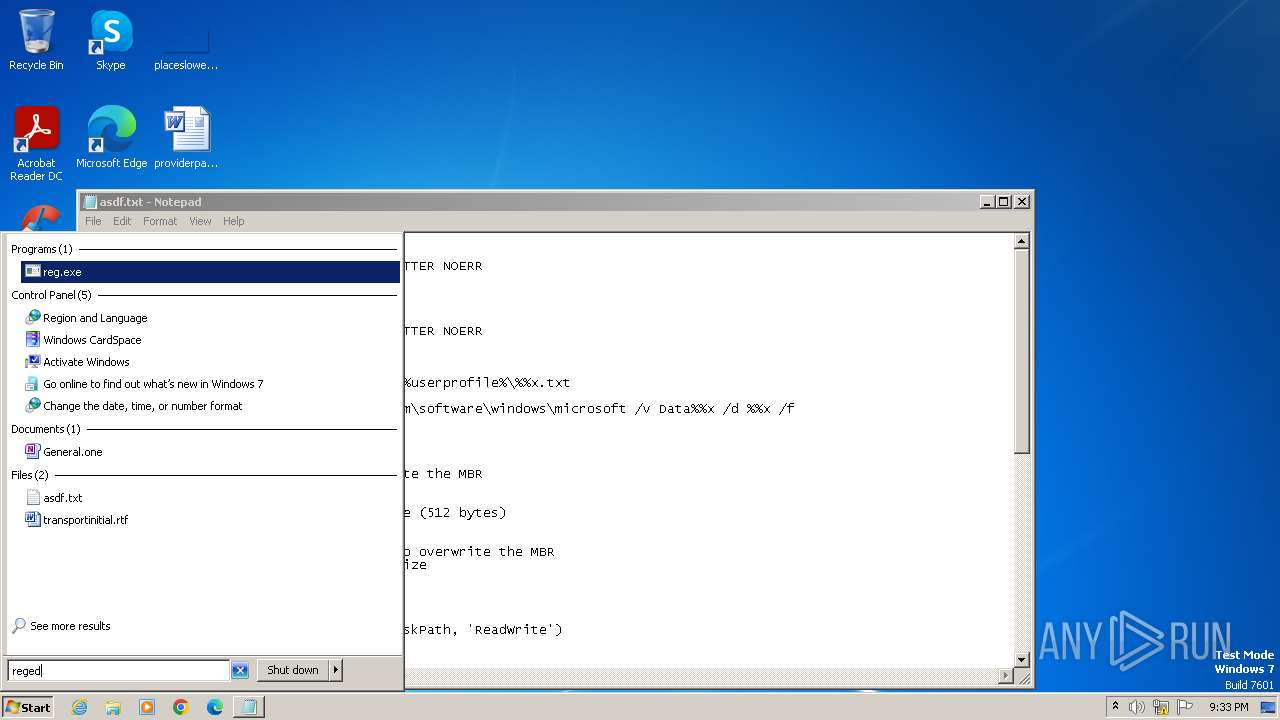Click the taskbar clock 9:33 PM
Screen dimensions: 1280x720
click(1228, 707)
